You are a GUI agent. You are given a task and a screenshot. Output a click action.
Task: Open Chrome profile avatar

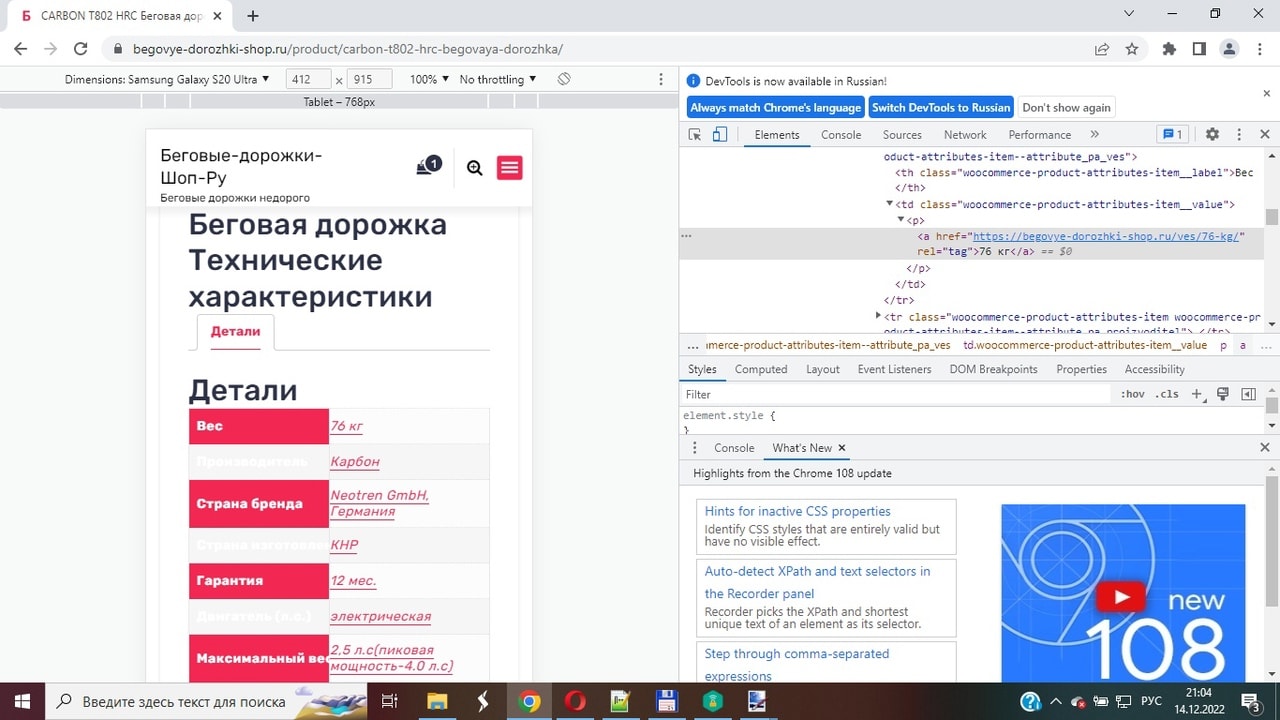point(1229,48)
